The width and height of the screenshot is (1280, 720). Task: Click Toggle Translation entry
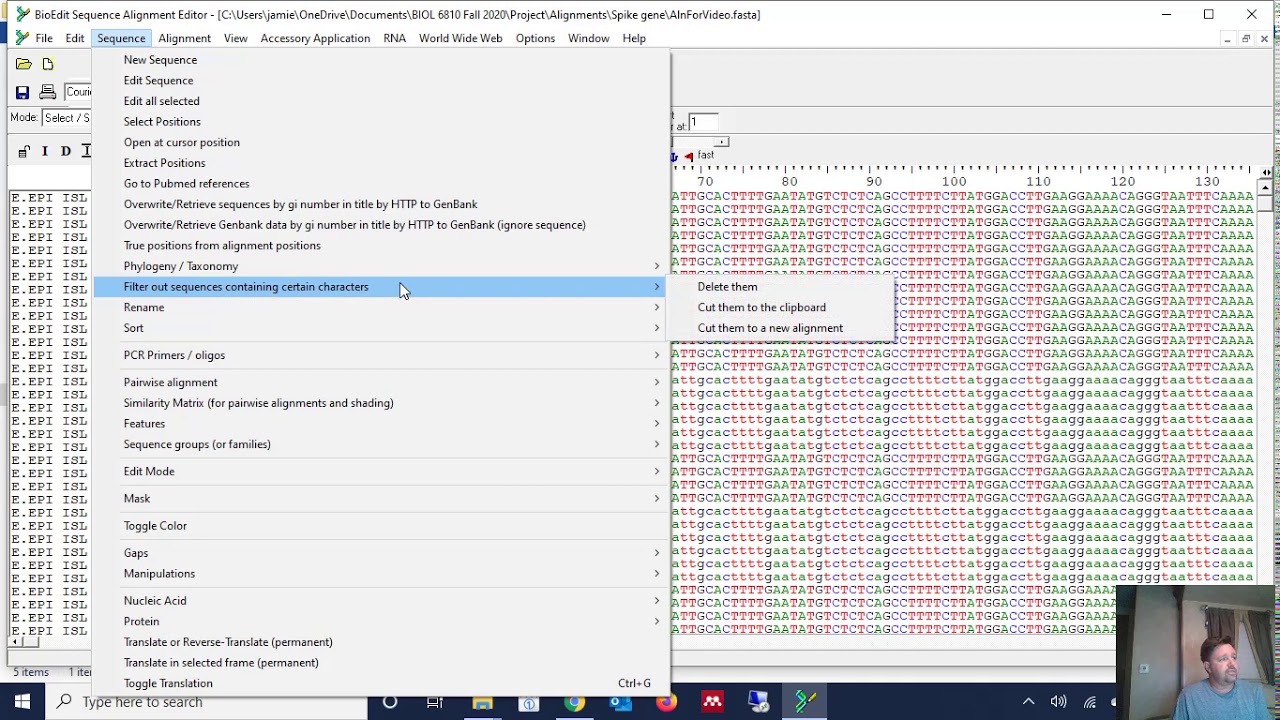tap(381, 683)
